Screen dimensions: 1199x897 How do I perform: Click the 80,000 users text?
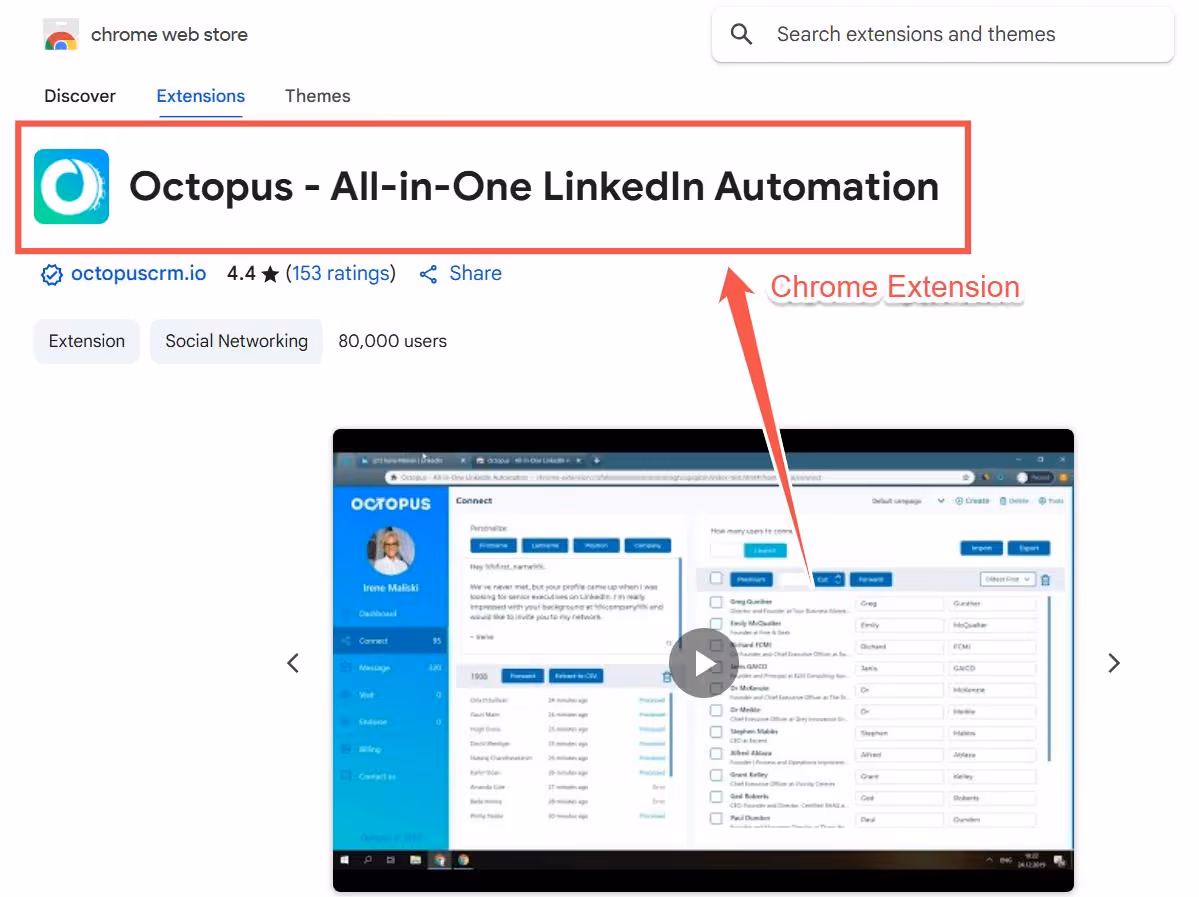click(x=392, y=341)
